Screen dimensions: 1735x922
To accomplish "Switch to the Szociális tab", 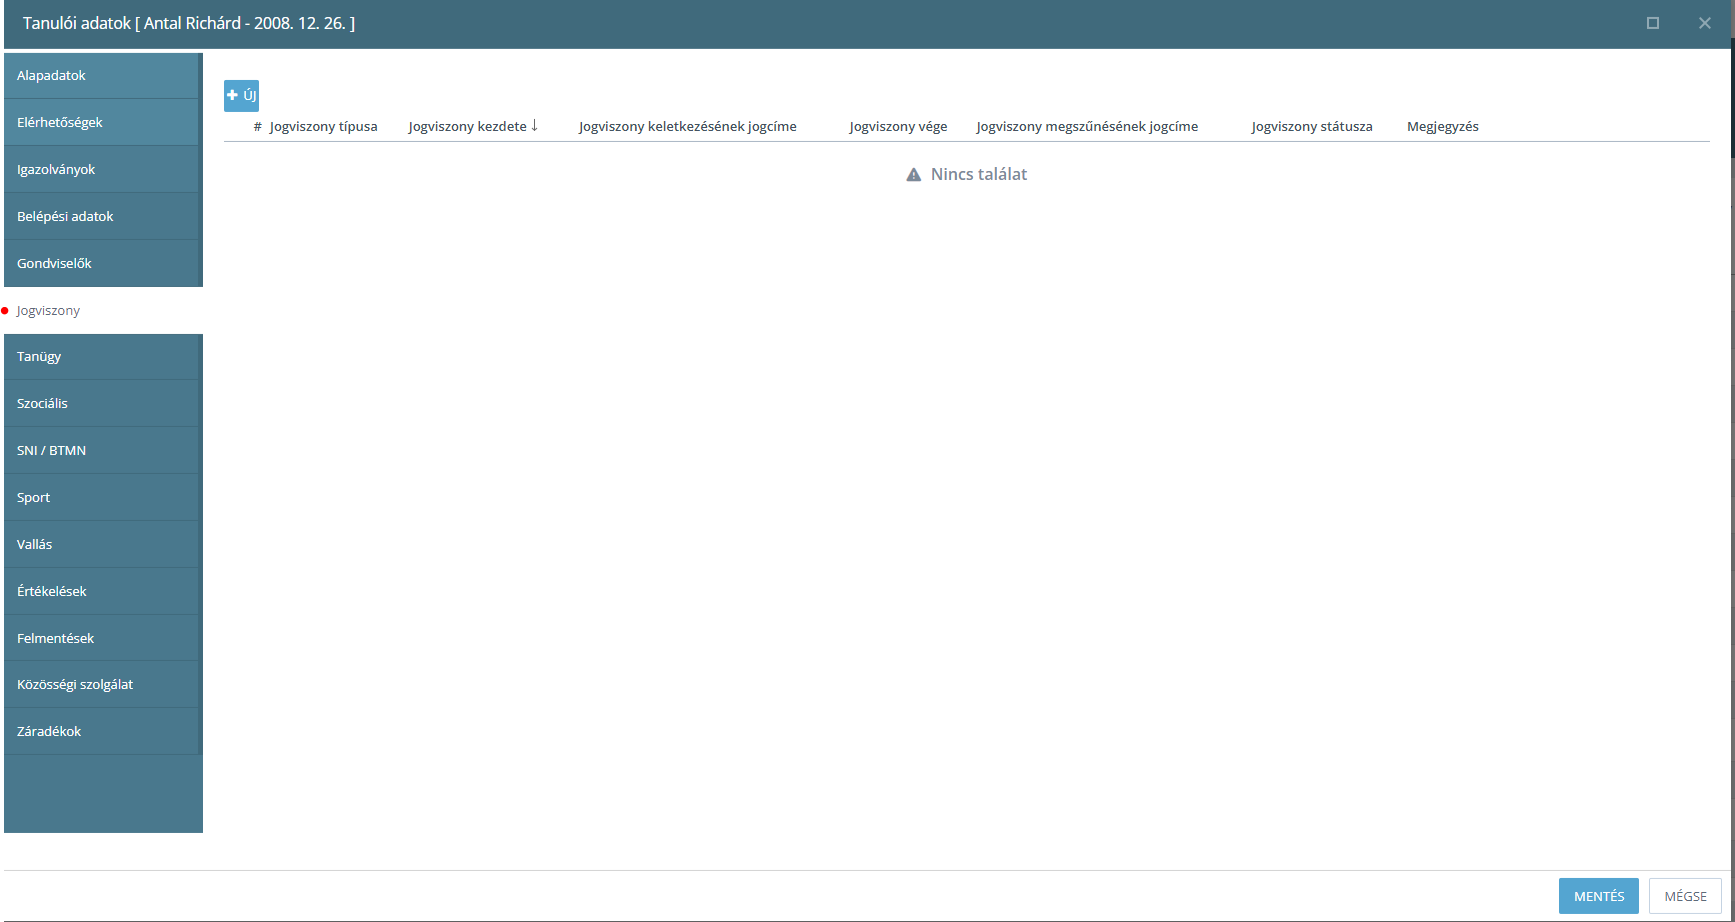I will (x=103, y=404).
